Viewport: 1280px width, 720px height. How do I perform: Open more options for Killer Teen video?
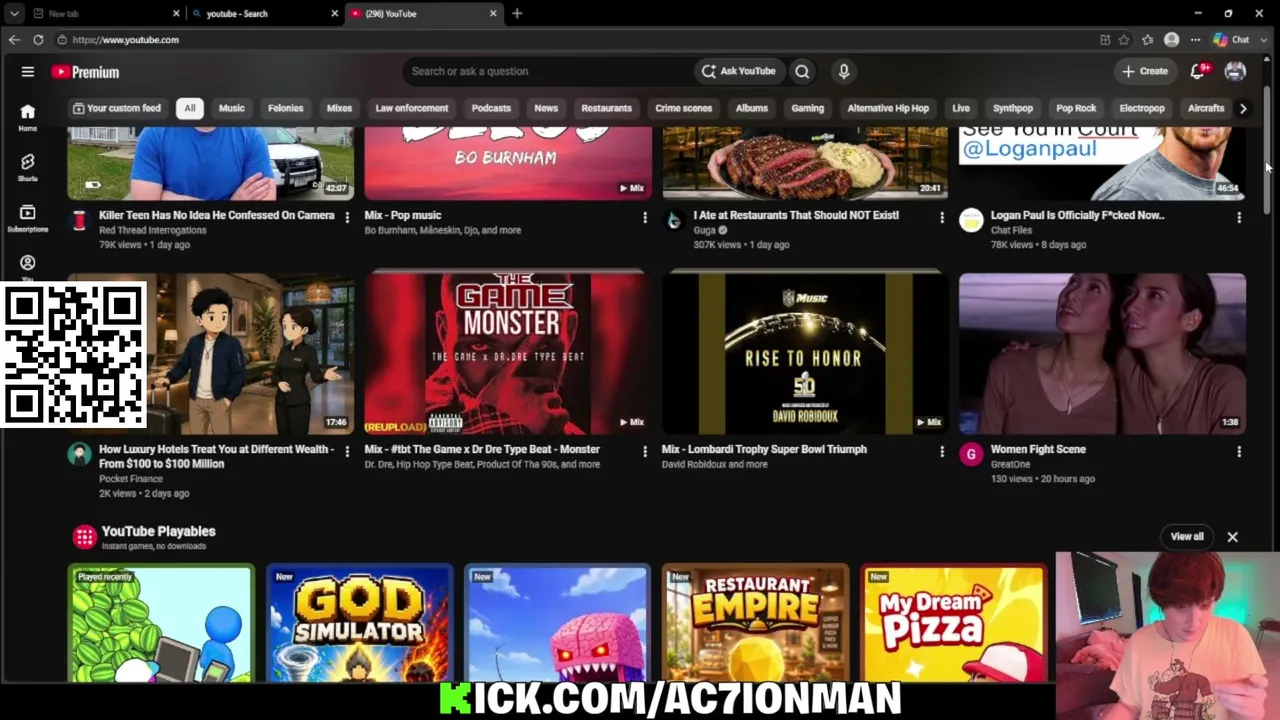(x=347, y=217)
